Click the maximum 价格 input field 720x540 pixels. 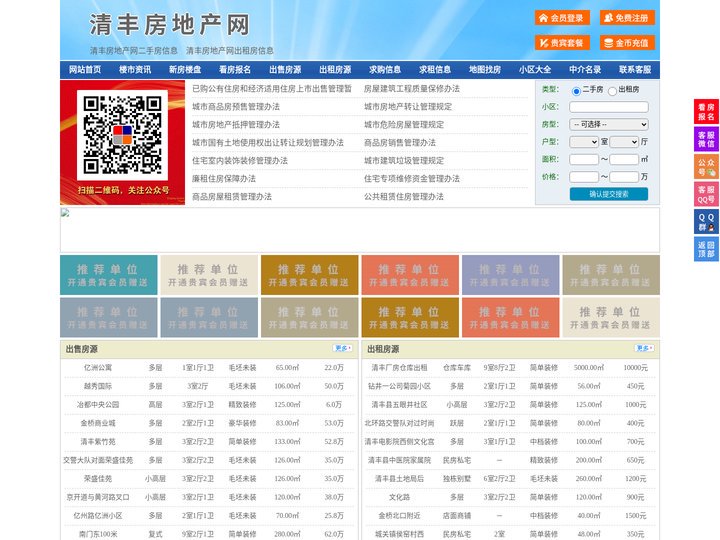[x=624, y=177]
